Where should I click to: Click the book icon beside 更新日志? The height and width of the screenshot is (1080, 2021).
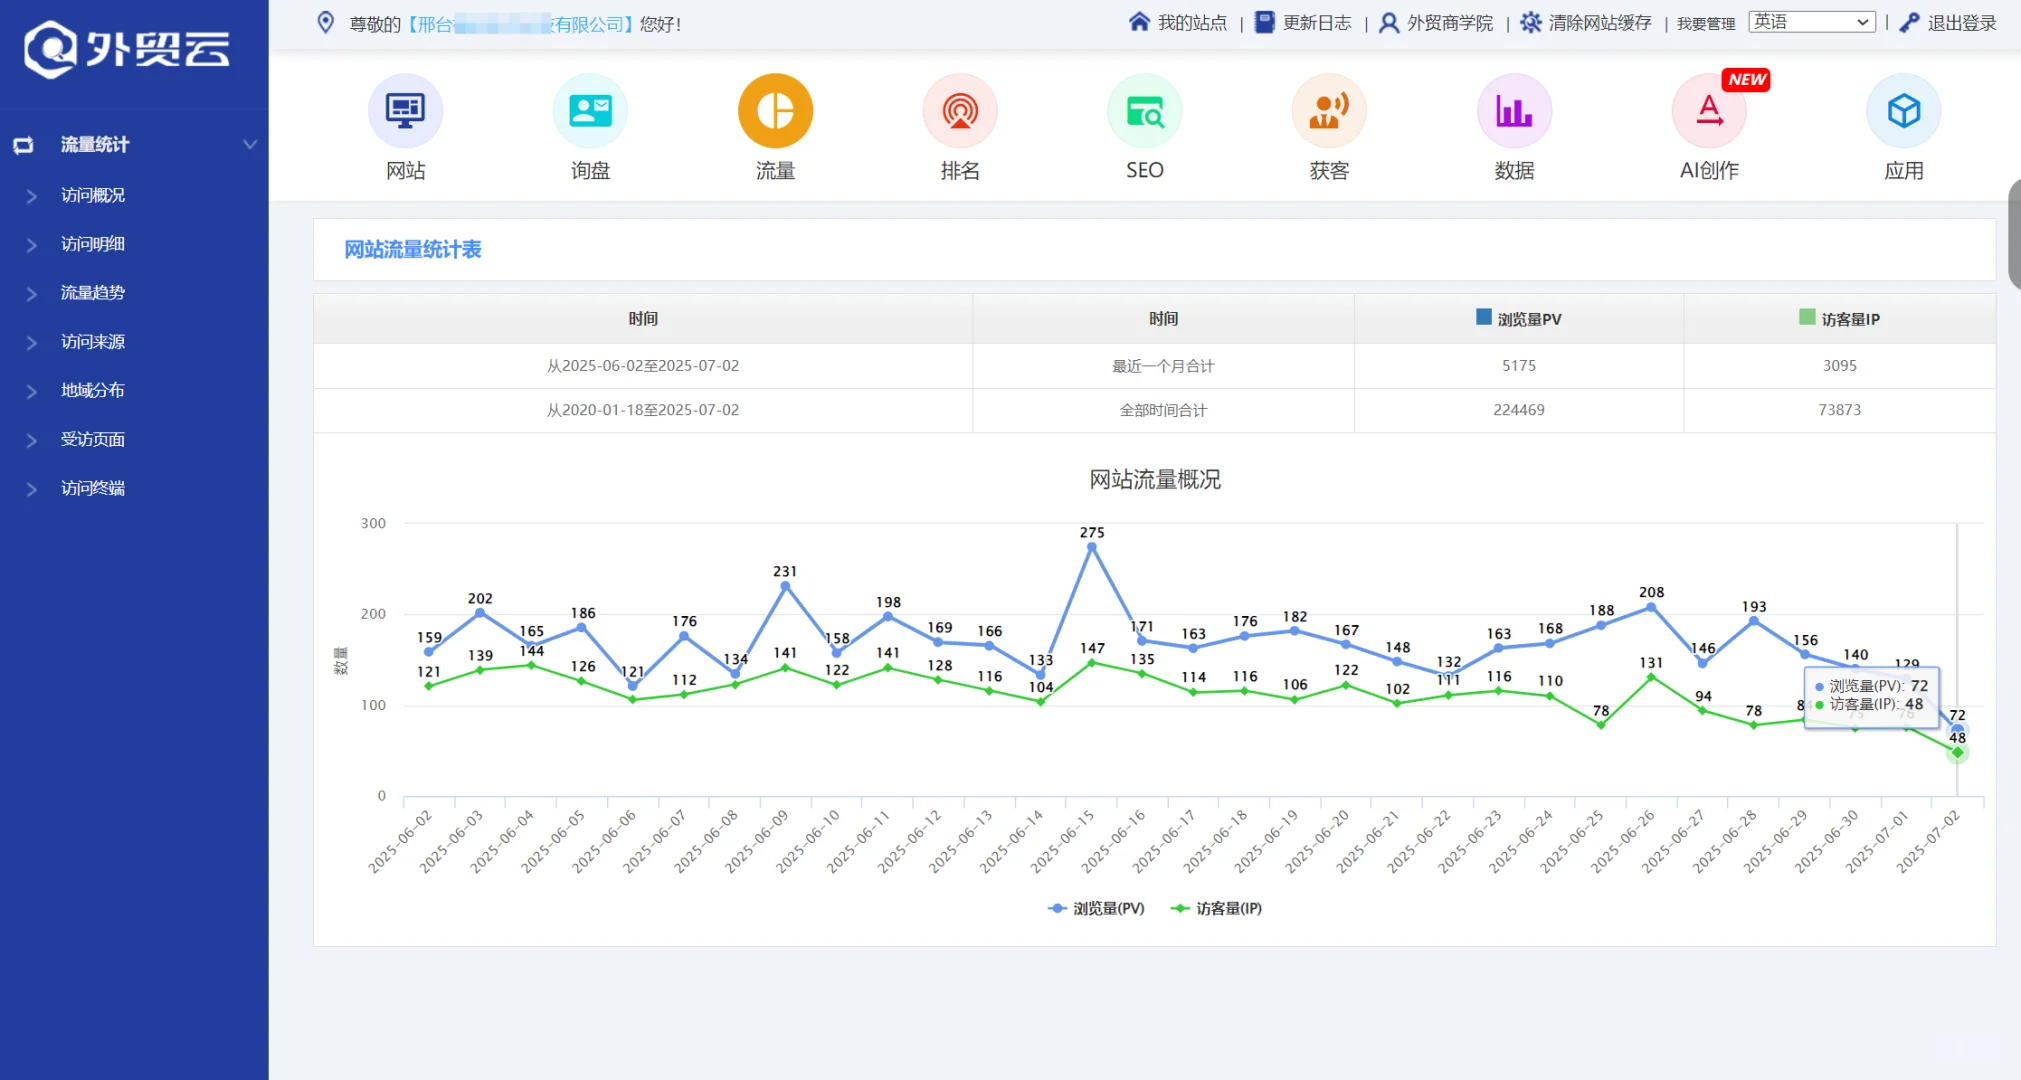1265,22
